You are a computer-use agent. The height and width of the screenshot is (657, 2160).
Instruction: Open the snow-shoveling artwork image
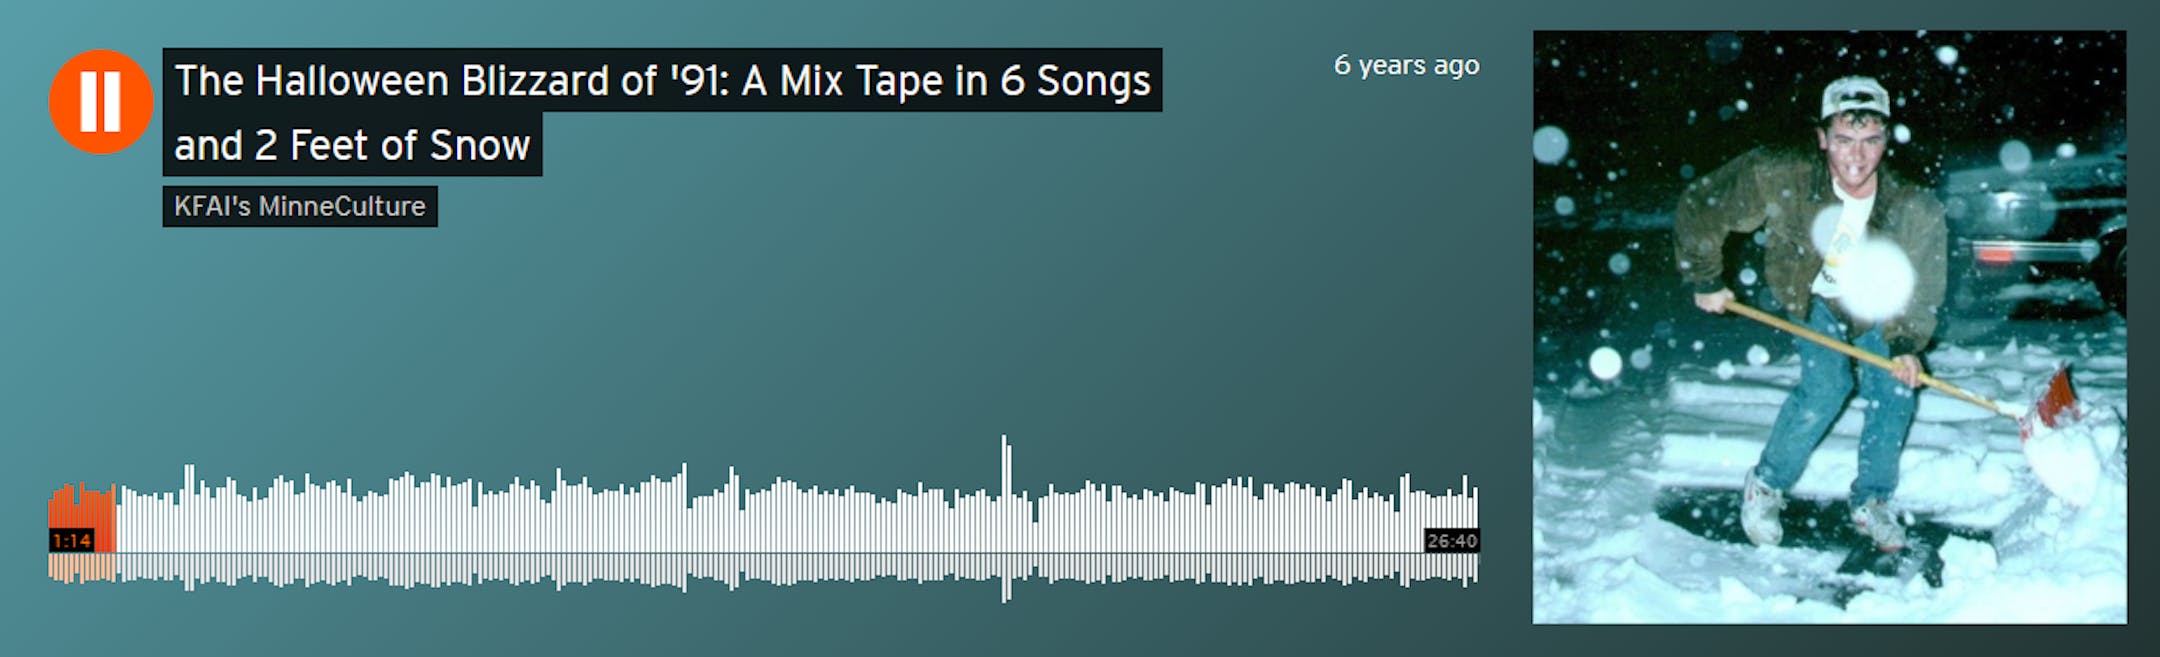[1829, 327]
